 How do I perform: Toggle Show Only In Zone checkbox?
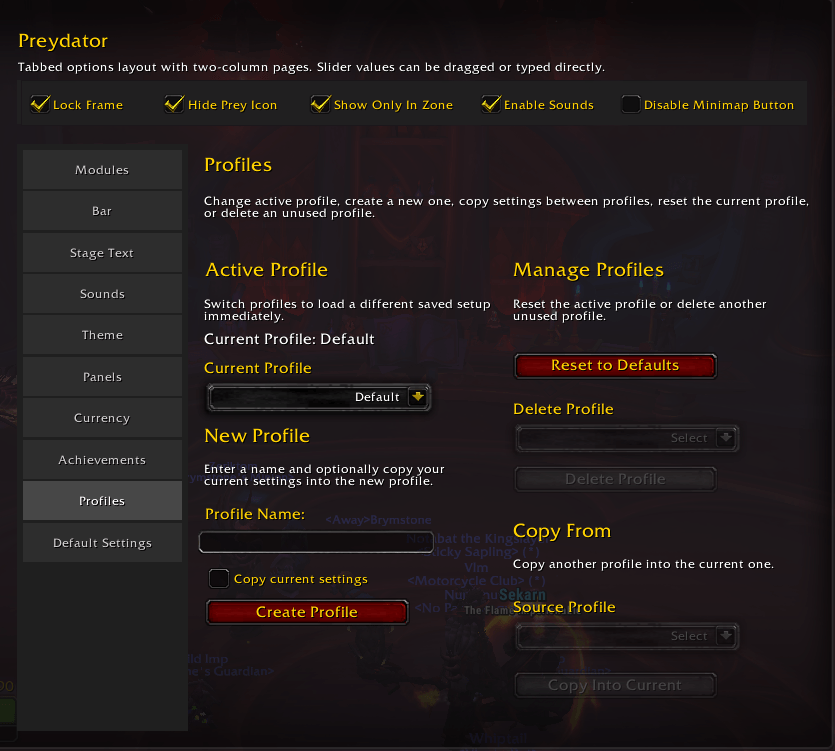point(321,104)
